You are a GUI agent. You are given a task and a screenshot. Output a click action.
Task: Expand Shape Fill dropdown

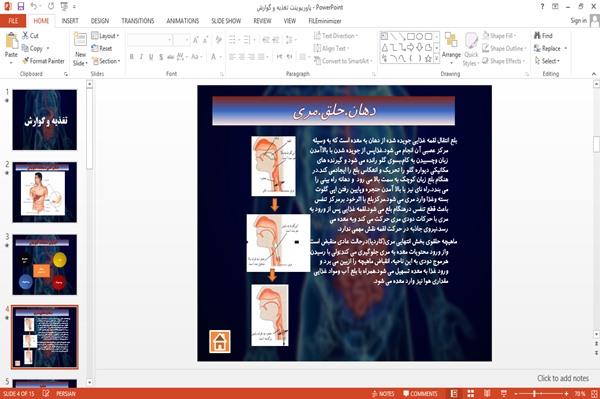pyautogui.click(x=499, y=36)
